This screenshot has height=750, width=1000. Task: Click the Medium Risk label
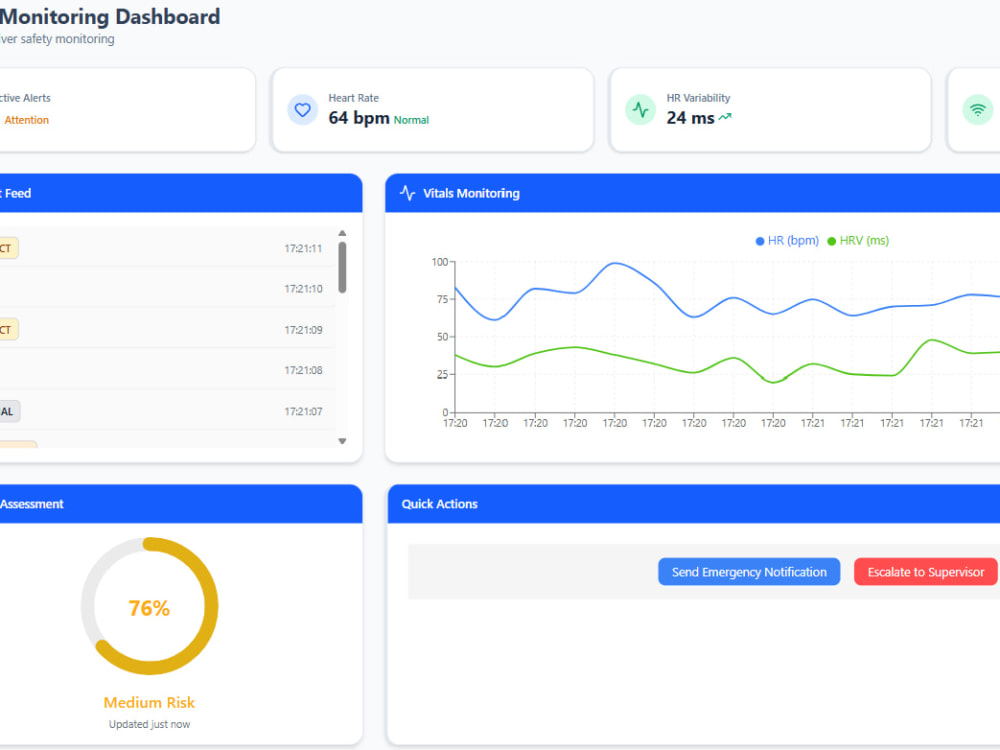(x=149, y=702)
